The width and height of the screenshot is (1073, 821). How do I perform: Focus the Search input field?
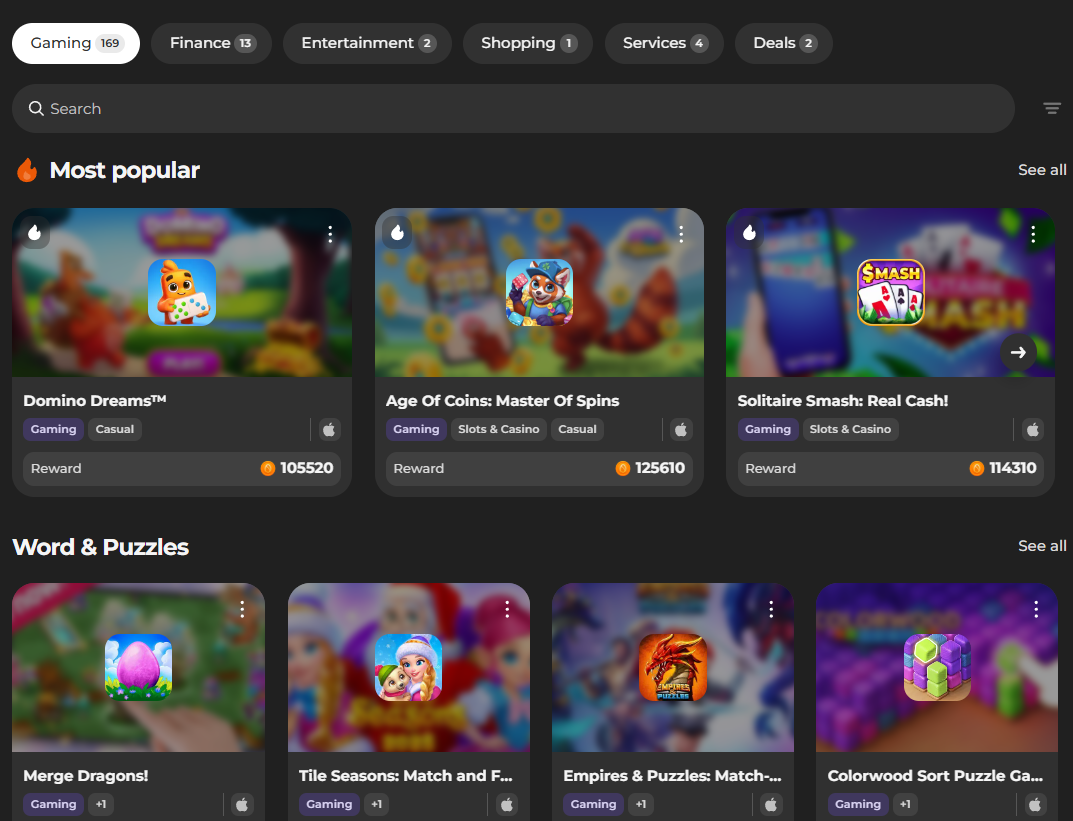pos(513,108)
